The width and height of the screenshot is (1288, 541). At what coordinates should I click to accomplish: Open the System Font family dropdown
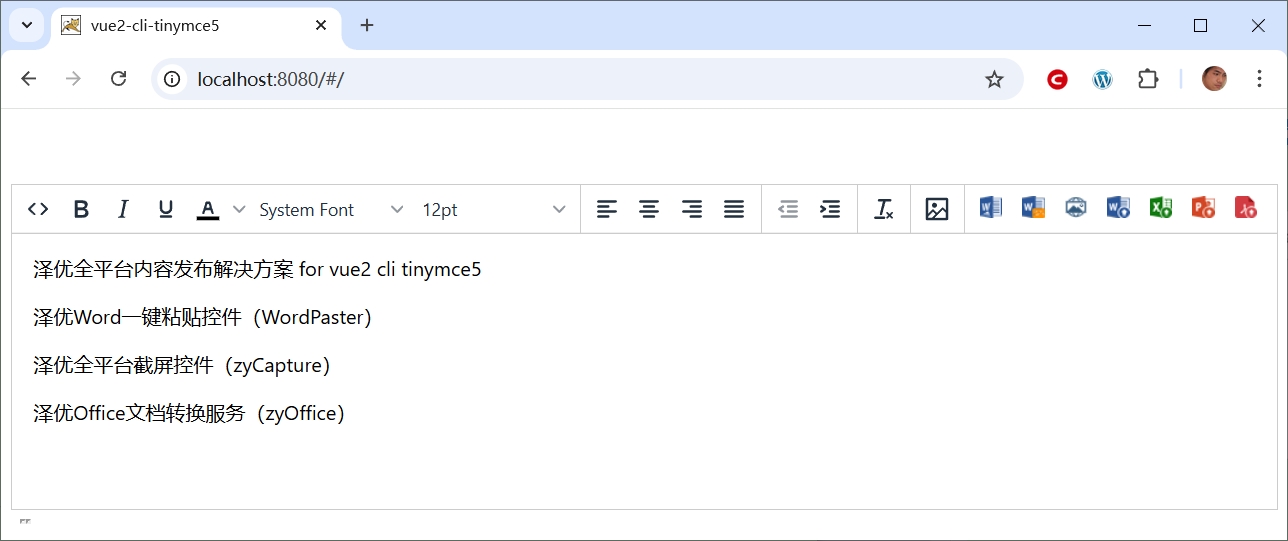point(331,209)
